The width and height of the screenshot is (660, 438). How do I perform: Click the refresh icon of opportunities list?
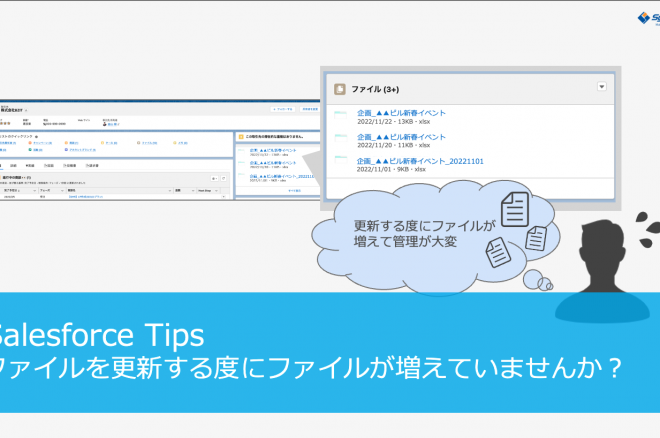click(224, 179)
